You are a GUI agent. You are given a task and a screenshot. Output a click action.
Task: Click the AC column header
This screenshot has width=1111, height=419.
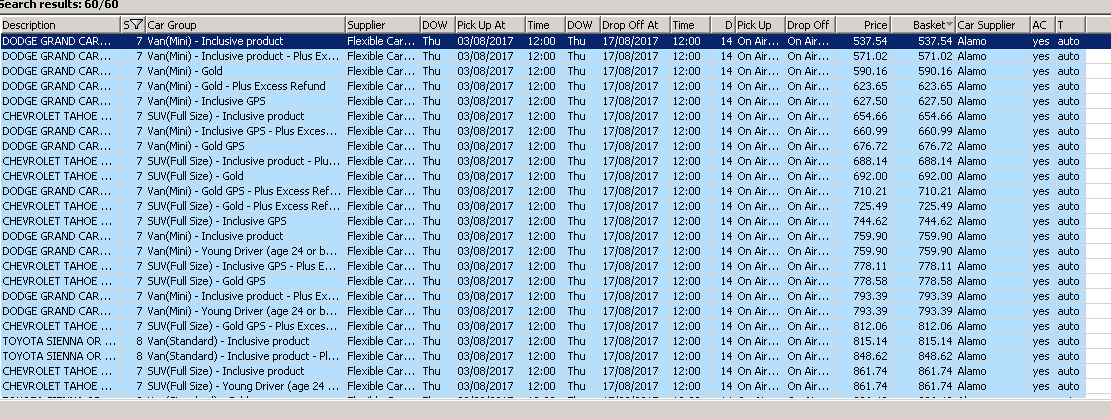(1043, 26)
